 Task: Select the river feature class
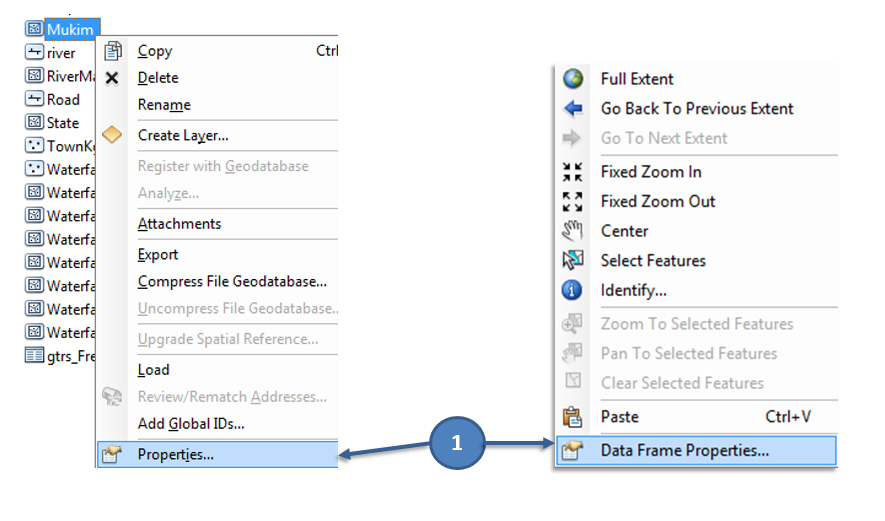pyautogui.click(x=60, y=53)
